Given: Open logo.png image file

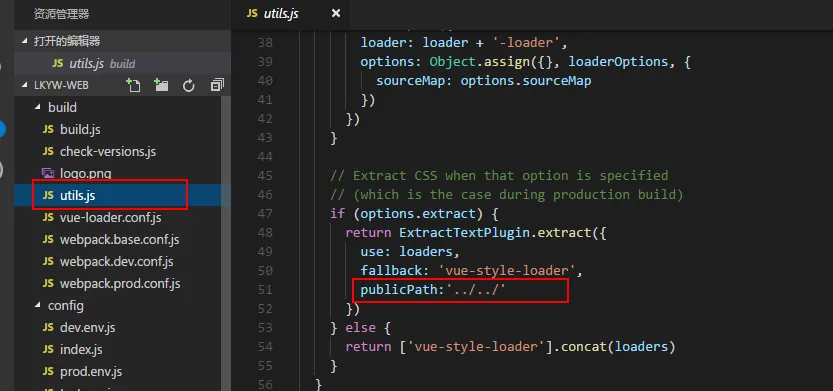Looking at the screenshot, I should [86, 174].
